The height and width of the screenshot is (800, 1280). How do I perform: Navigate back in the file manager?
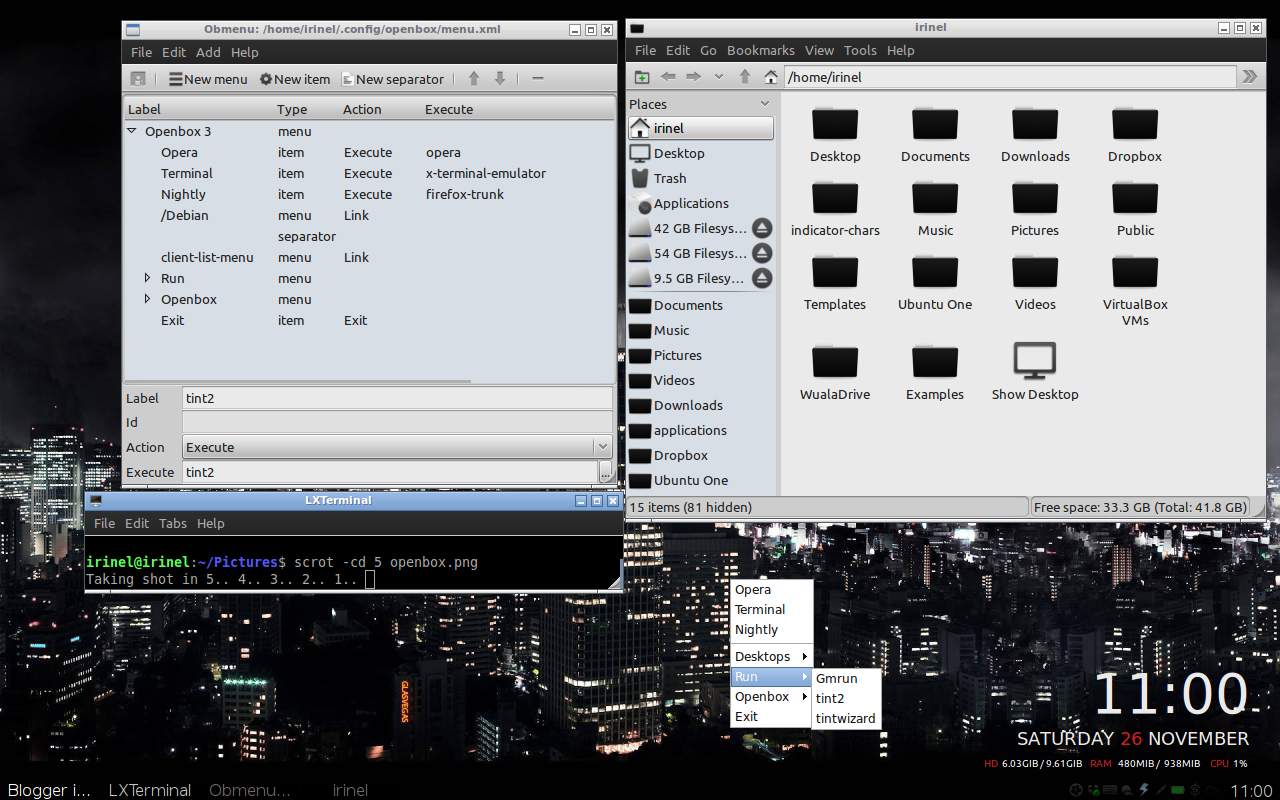tap(668, 76)
